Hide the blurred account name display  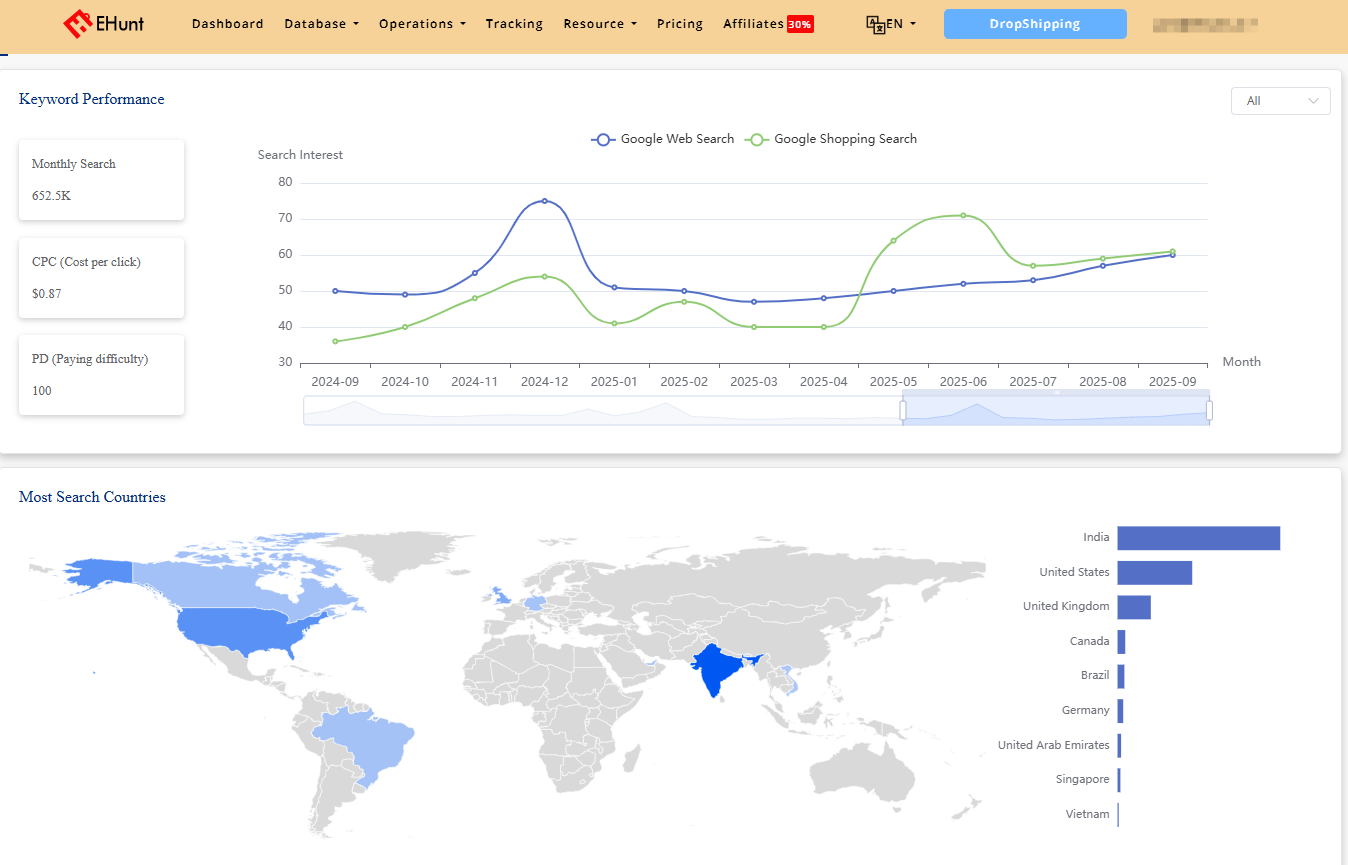point(1205,23)
